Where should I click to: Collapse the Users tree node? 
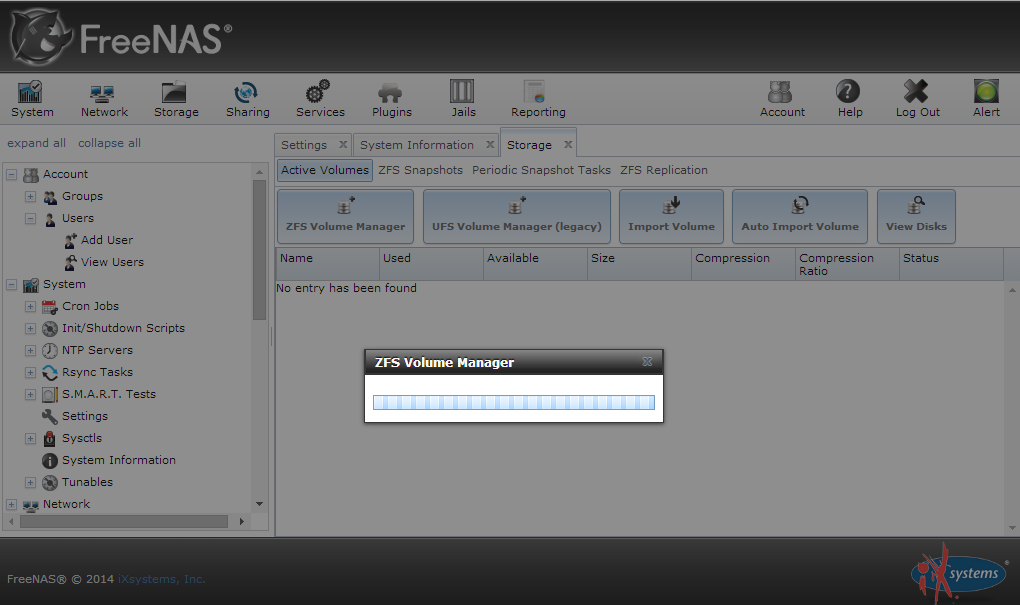(31, 219)
